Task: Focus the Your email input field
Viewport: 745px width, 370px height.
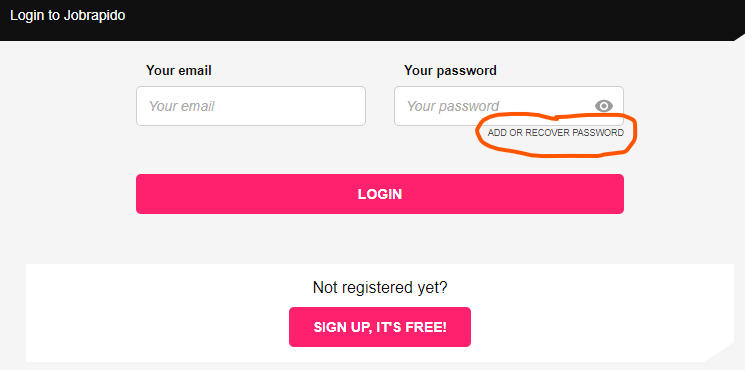Action: pyautogui.click(x=251, y=106)
